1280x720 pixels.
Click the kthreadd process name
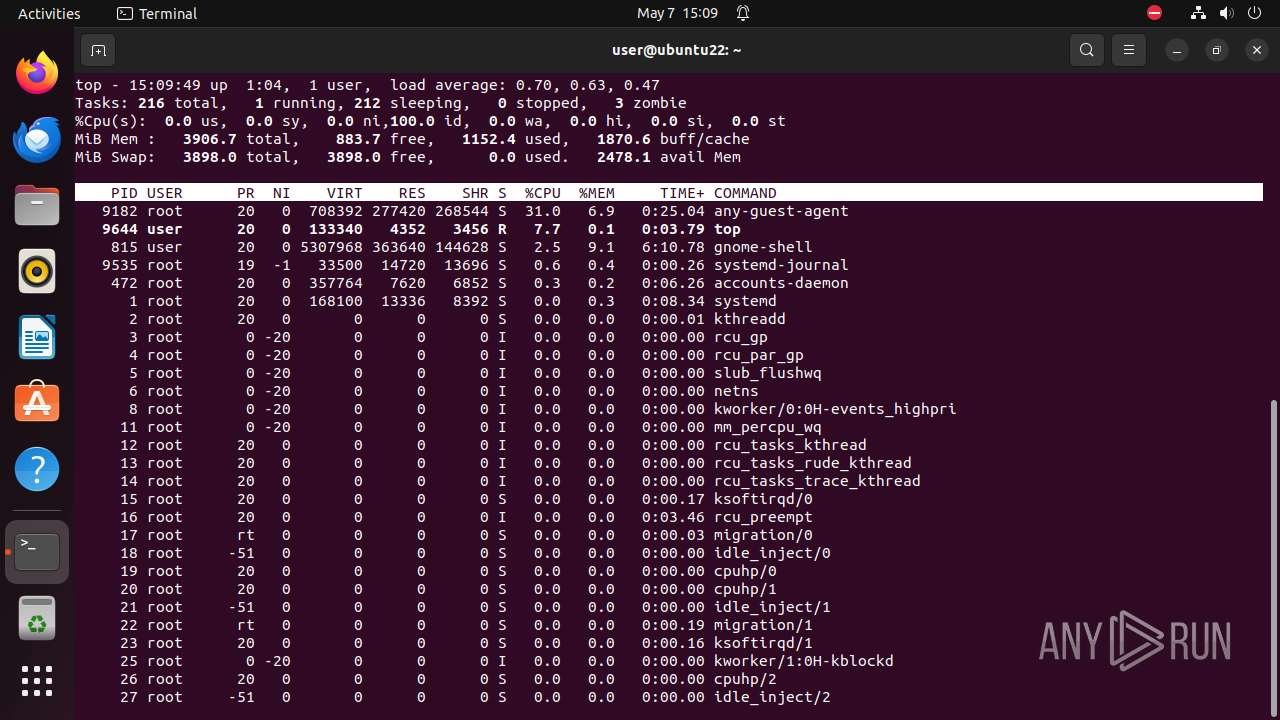(x=749, y=319)
